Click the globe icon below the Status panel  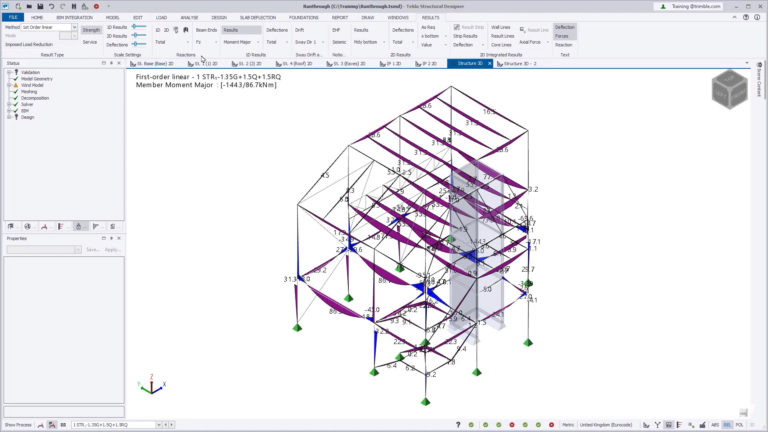[x=27, y=226]
